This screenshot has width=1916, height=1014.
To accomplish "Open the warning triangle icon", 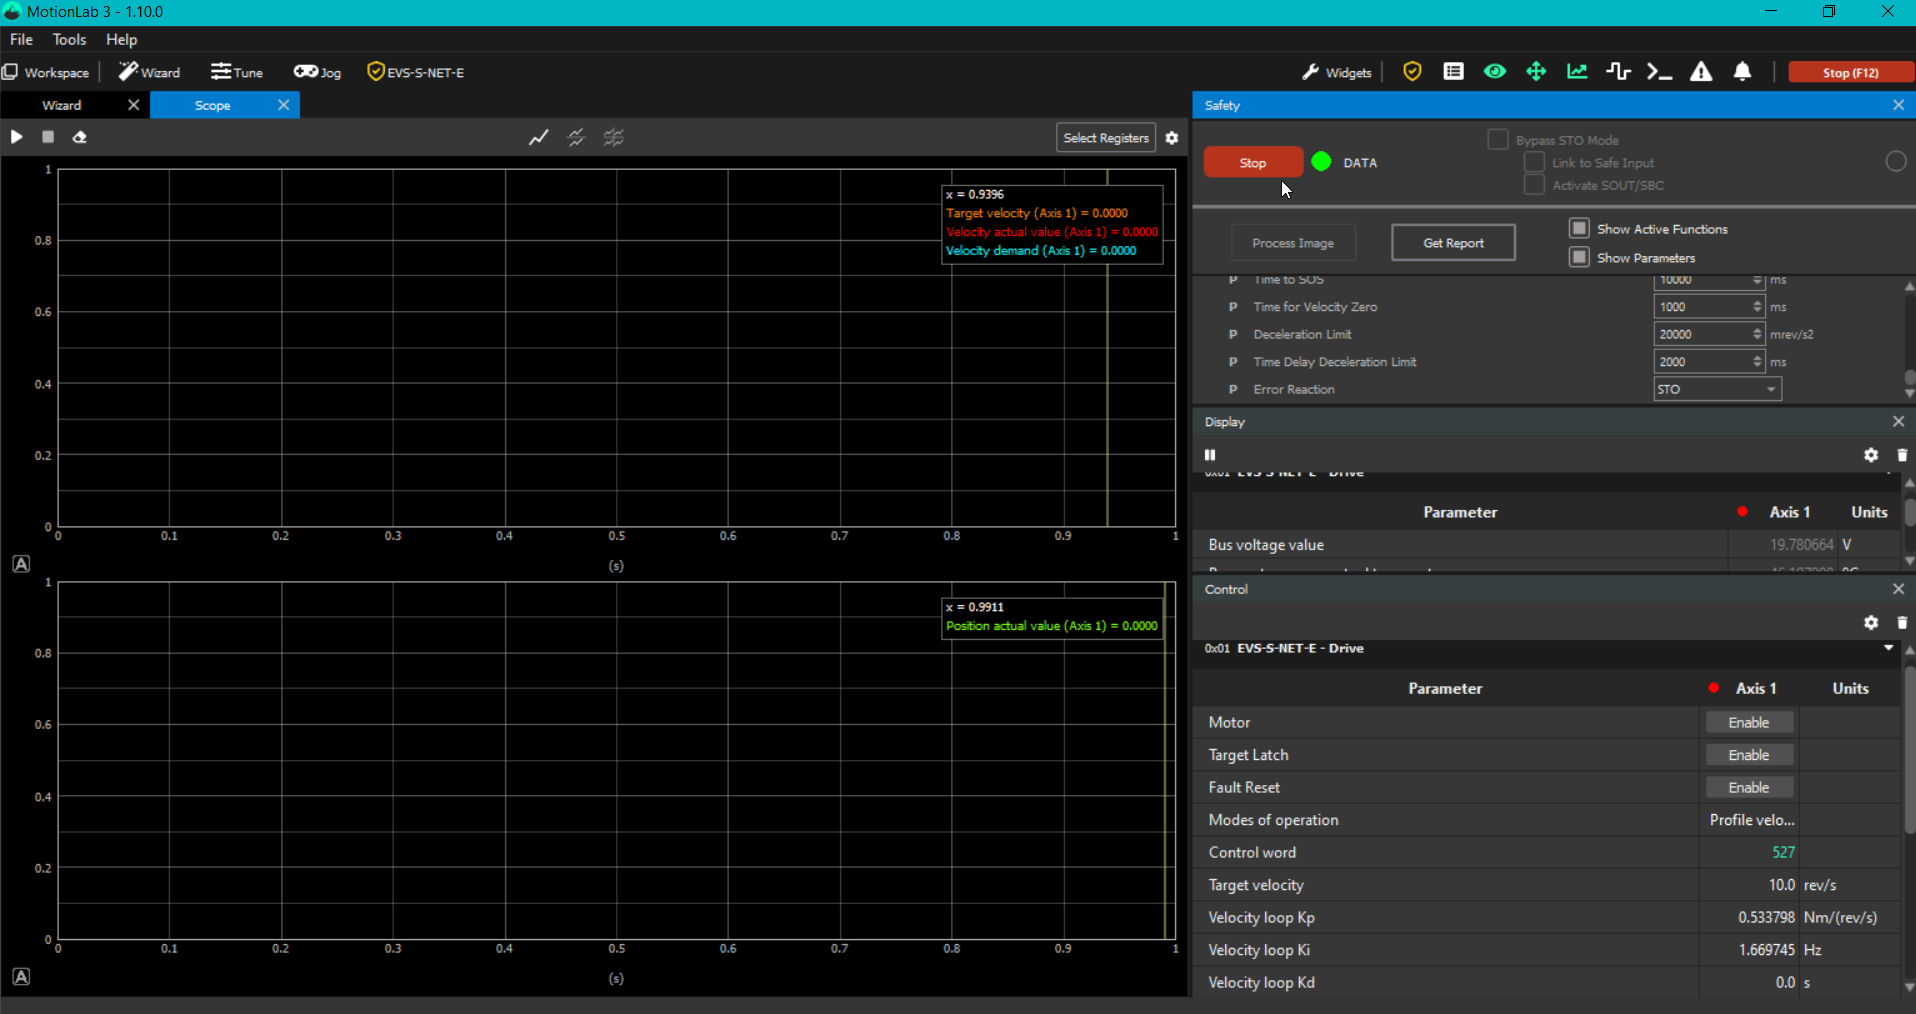I will pyautogui.click(x=1701, y=72).
